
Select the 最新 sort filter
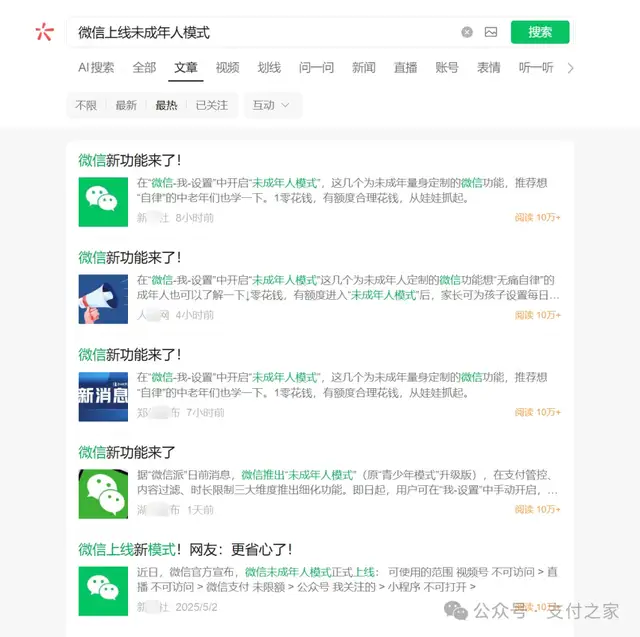point(126,105)
